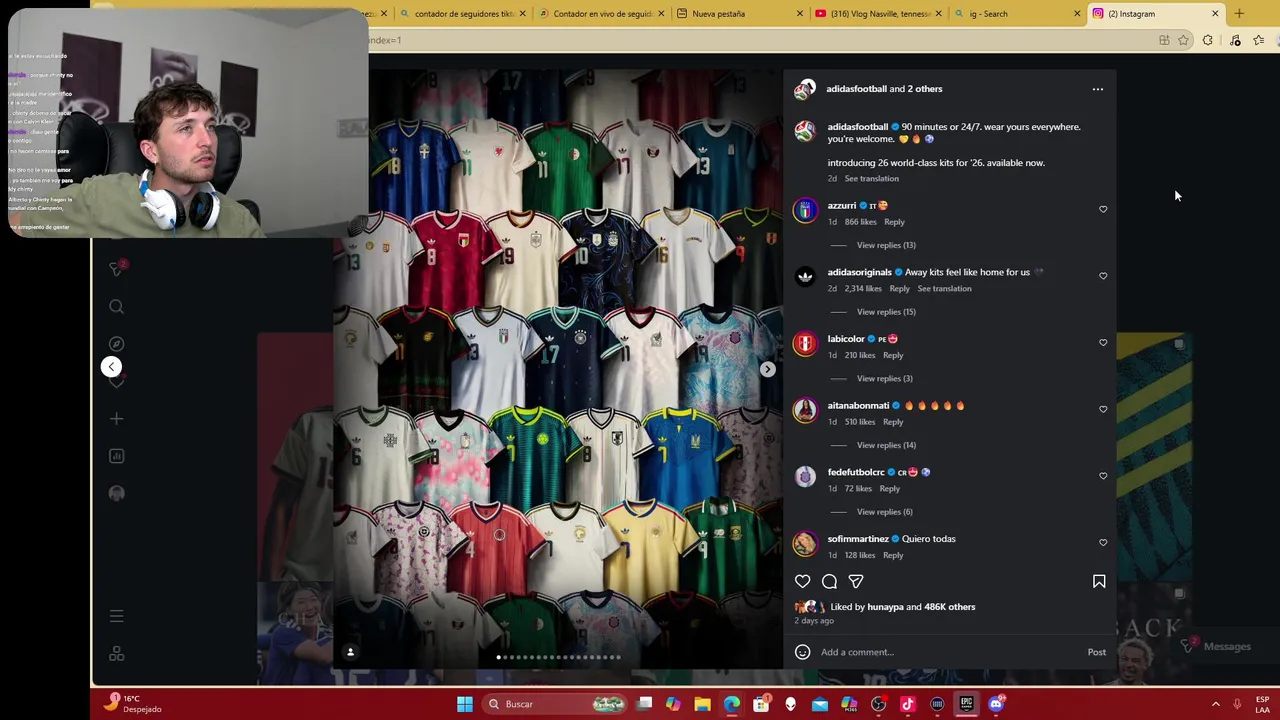Open a new browser tab with plus
The height and width of the screenshot is (720, 1280).
click(1239, 14)
